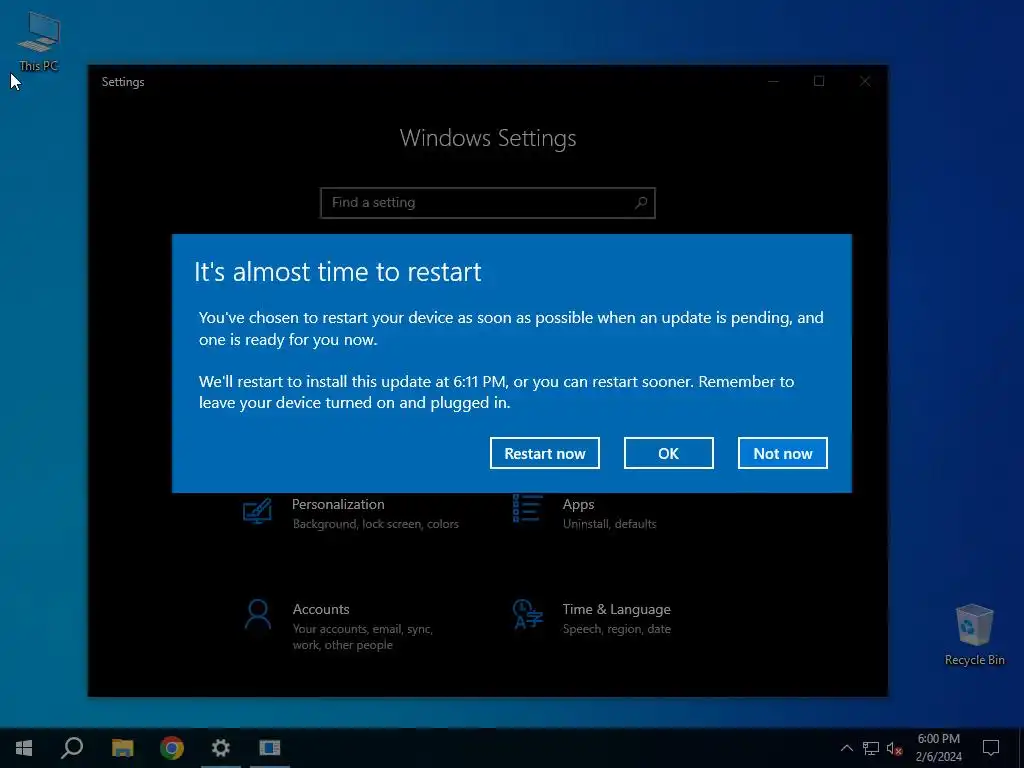Click the search magnifier in Find a setting
The height and width of the screenshot is (768, 1024).
tap(641, 202)
